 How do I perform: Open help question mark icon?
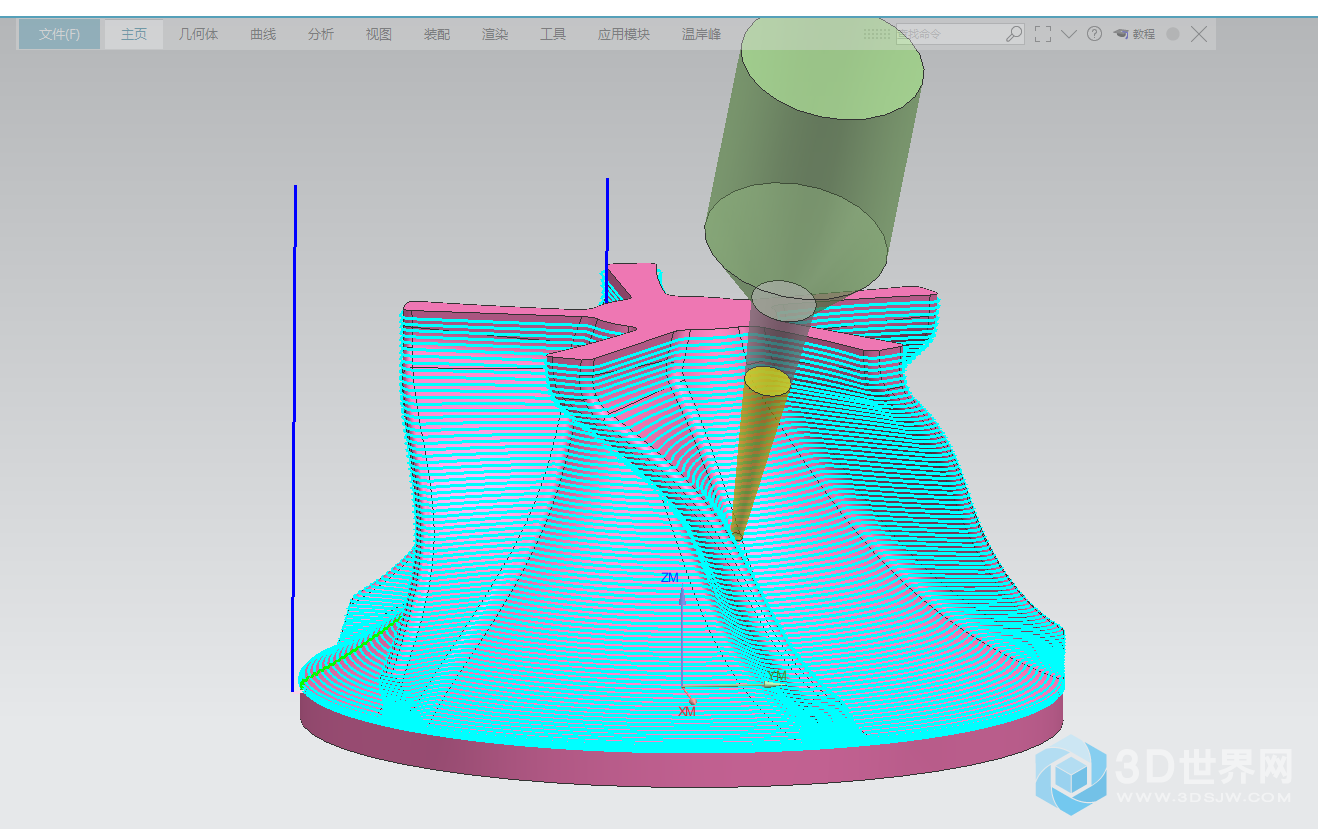tap(1095, 34)
